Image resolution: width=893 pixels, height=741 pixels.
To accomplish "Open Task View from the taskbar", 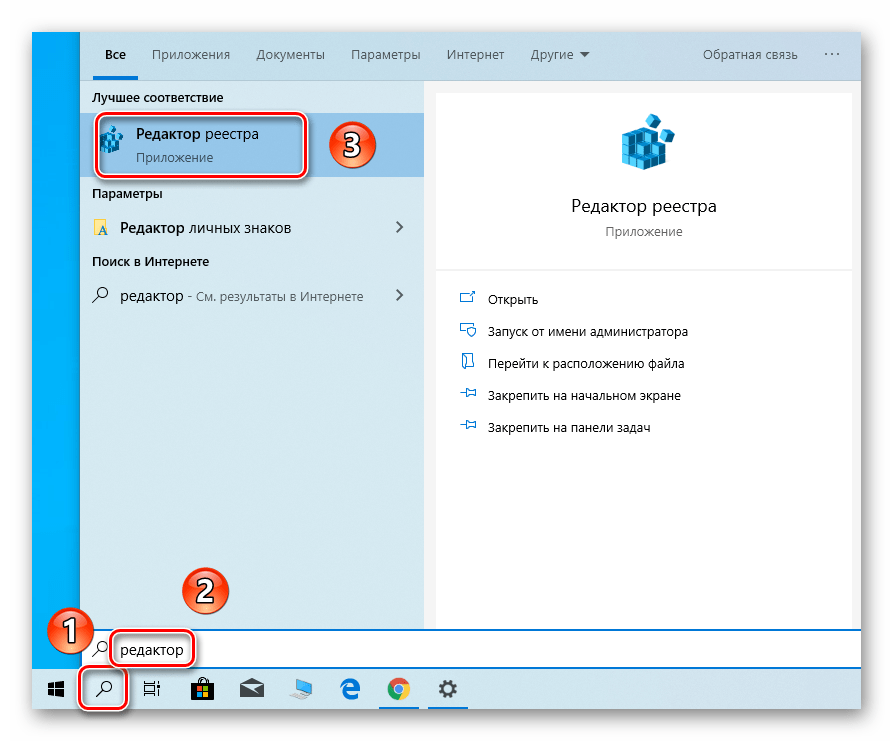I will (152, 688).
